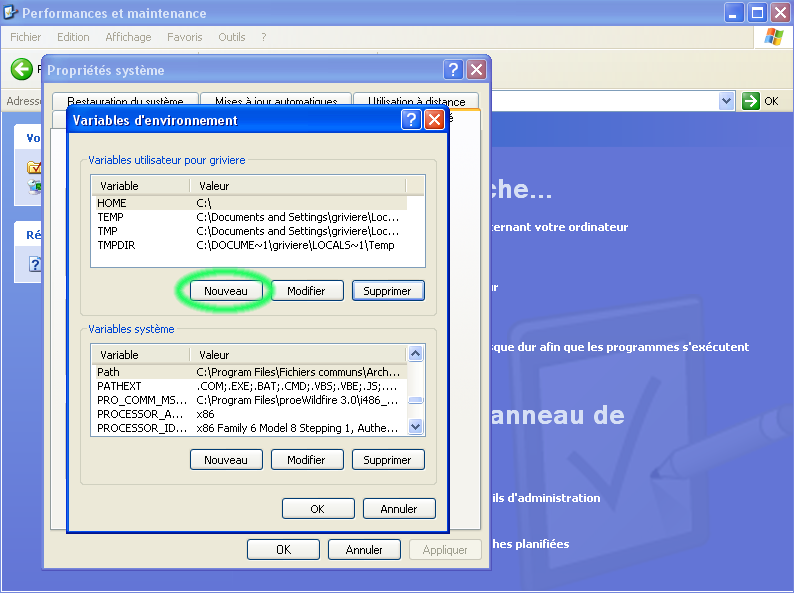Open the Outils menu
Image resolution: width=794 pixels, height=593 pixels.
tap(231, 37)
